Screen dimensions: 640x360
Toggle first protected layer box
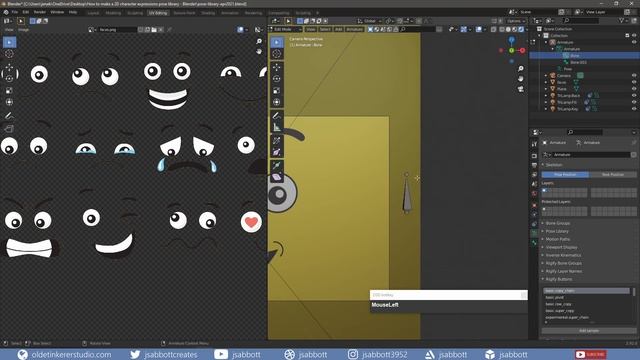pos(544,209)
